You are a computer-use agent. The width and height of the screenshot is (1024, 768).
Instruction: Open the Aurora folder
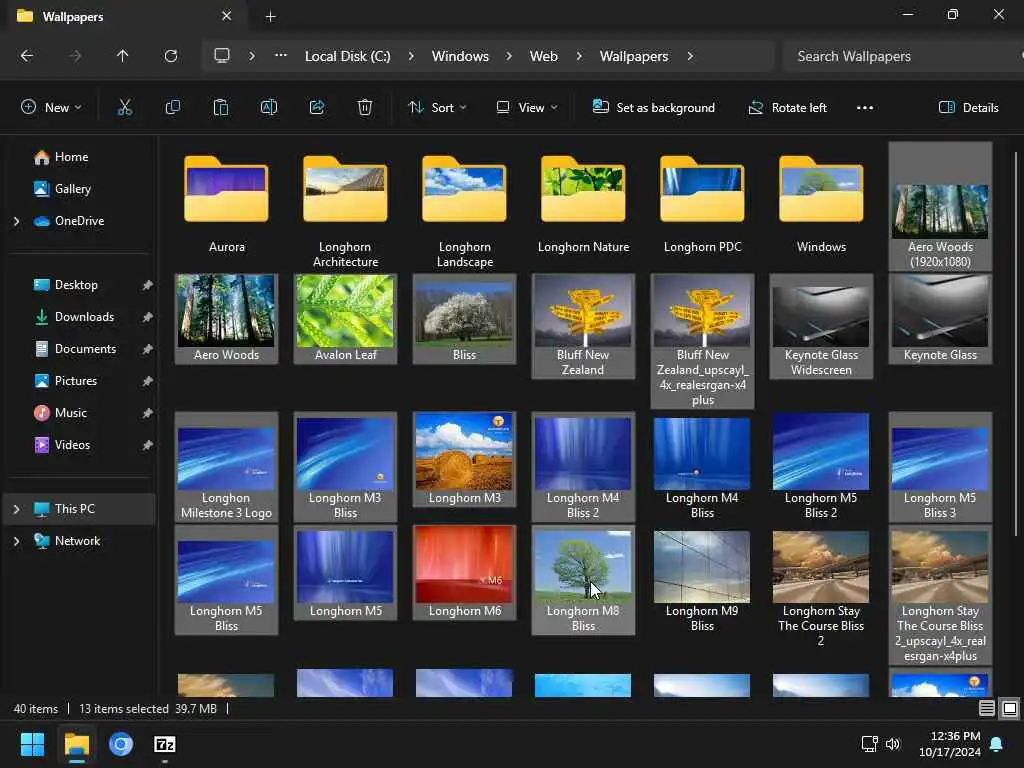tap(227, 205)
